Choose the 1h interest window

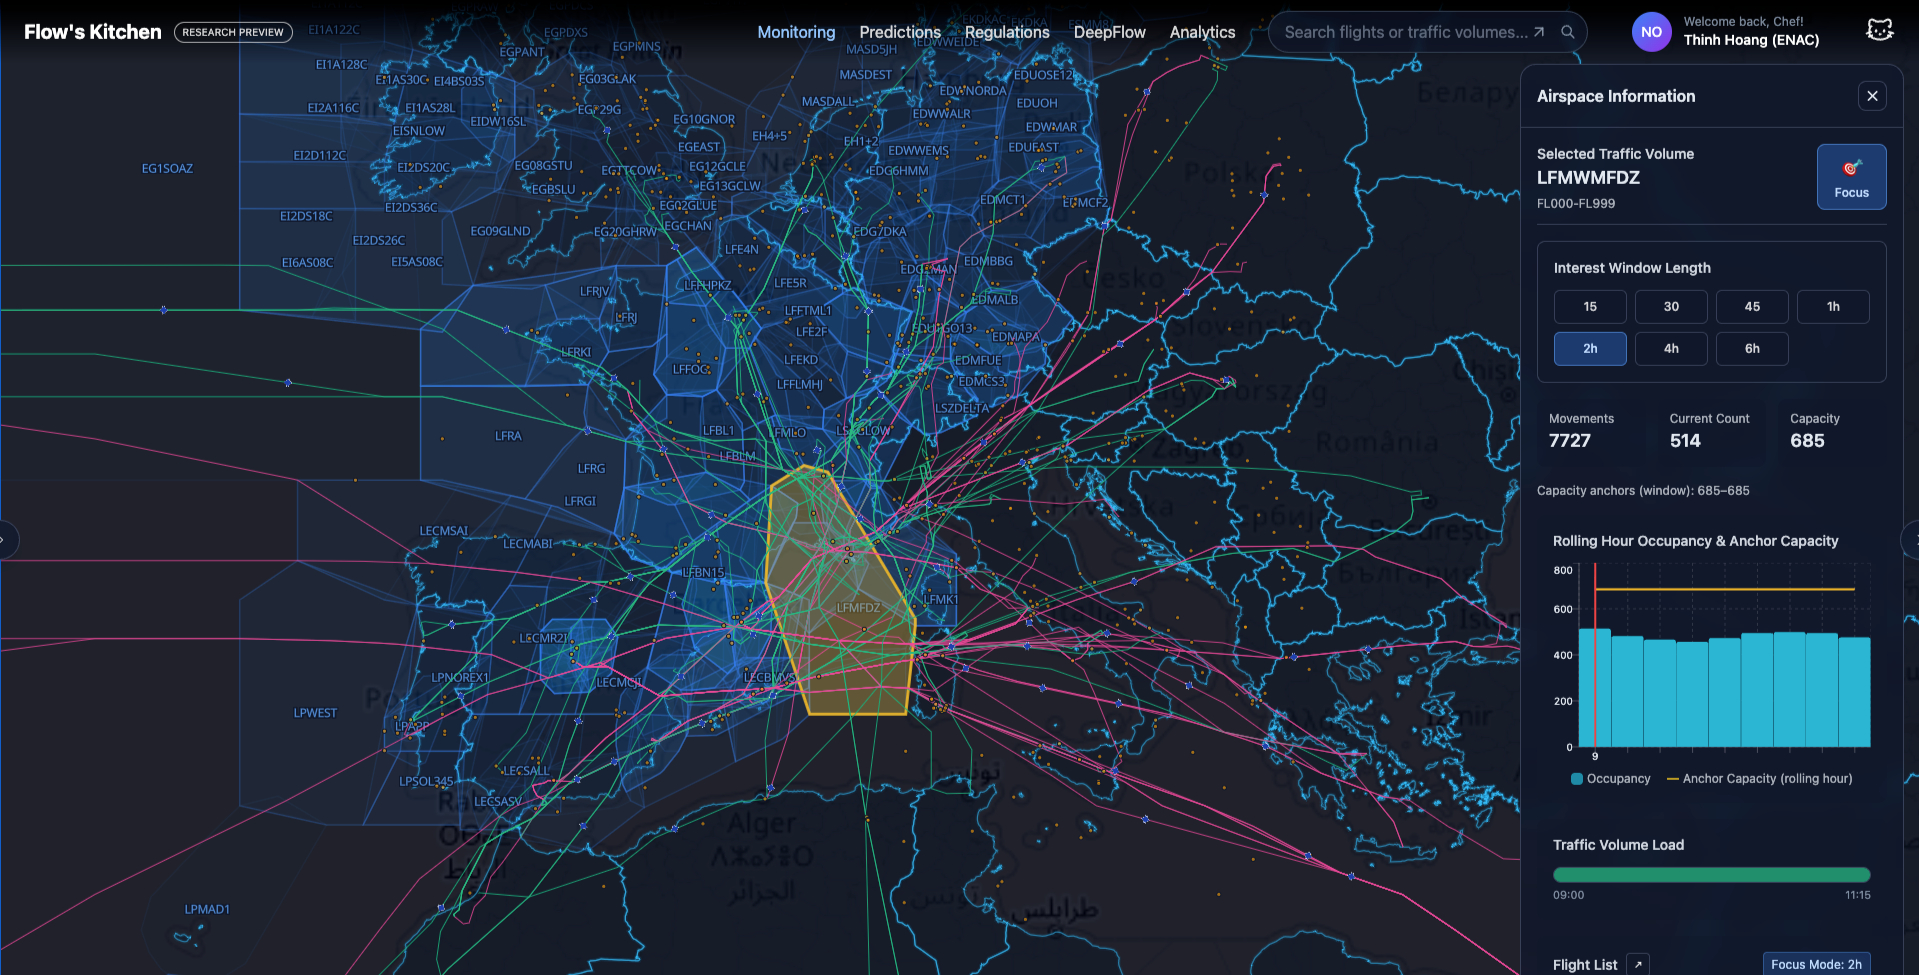click(1833, 307)
